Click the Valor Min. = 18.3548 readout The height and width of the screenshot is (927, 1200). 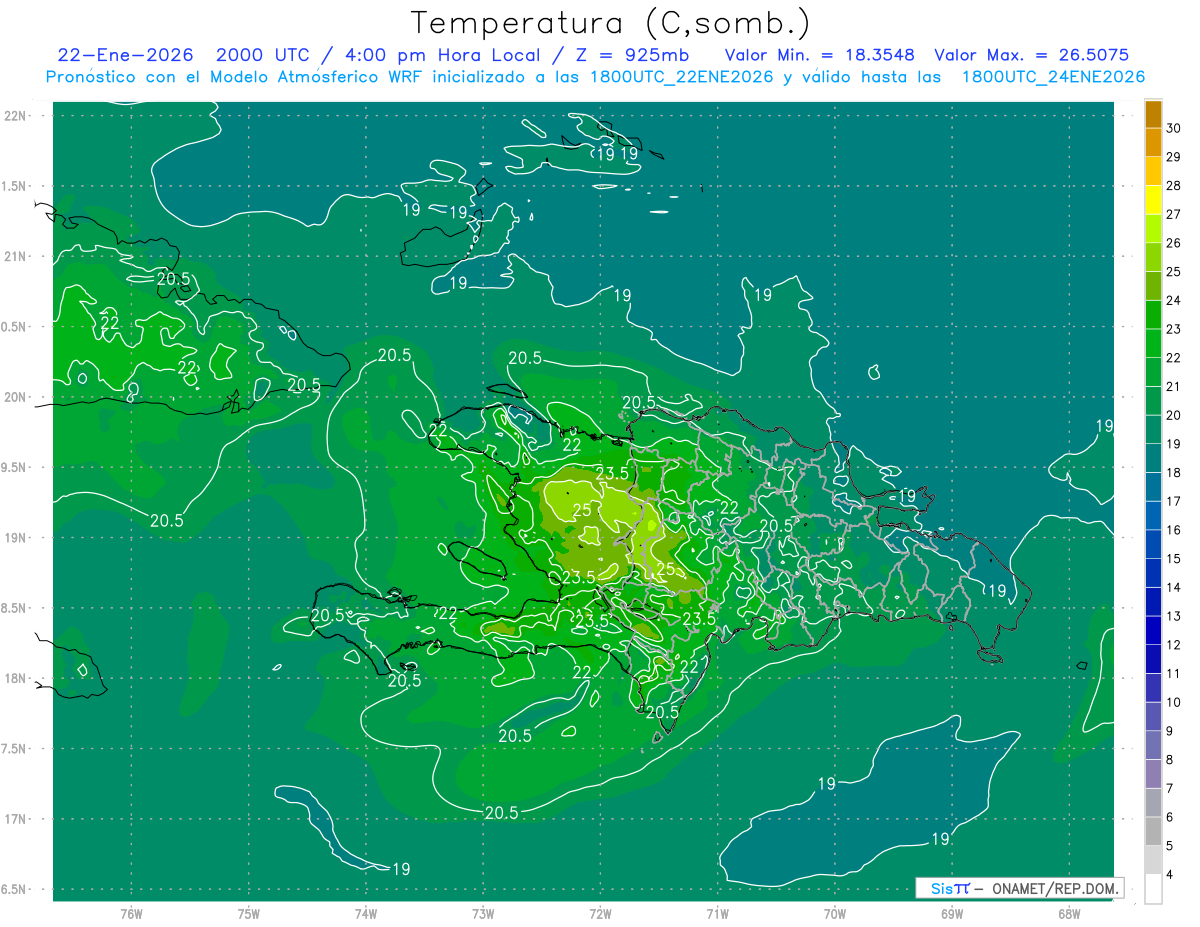tap(819, 55)
